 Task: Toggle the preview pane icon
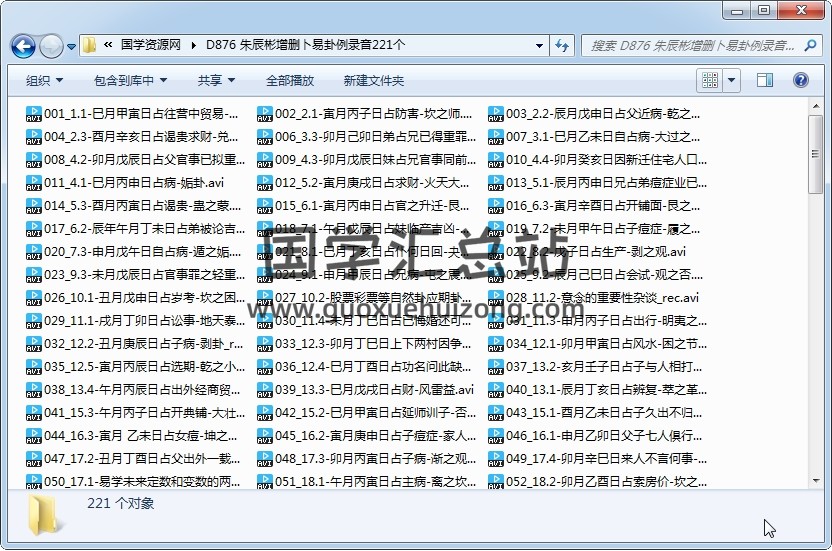765,80
